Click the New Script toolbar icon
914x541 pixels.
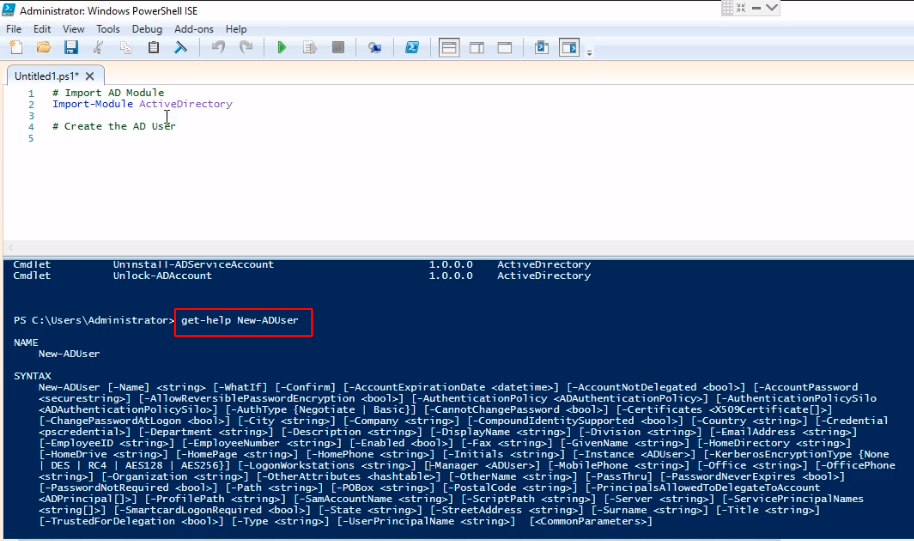click(15, 47)
